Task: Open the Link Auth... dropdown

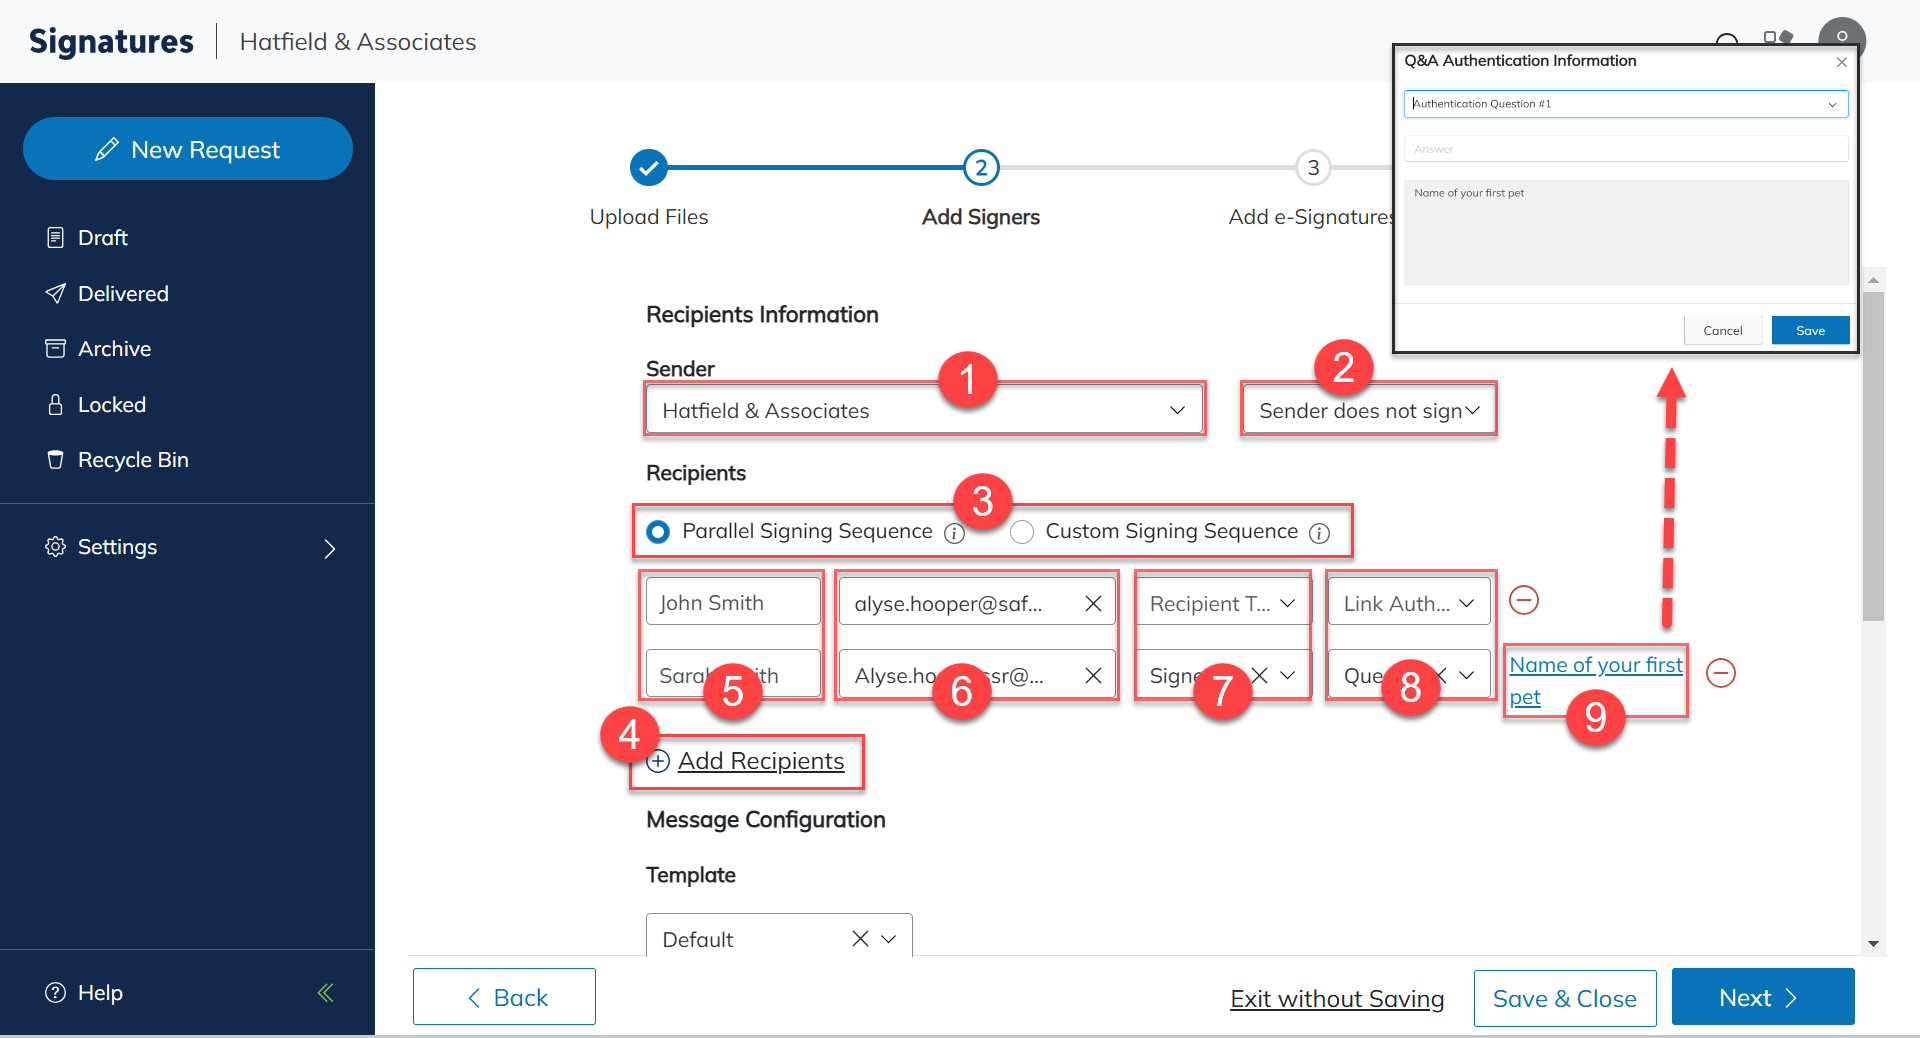Action: pos(1409,603)
